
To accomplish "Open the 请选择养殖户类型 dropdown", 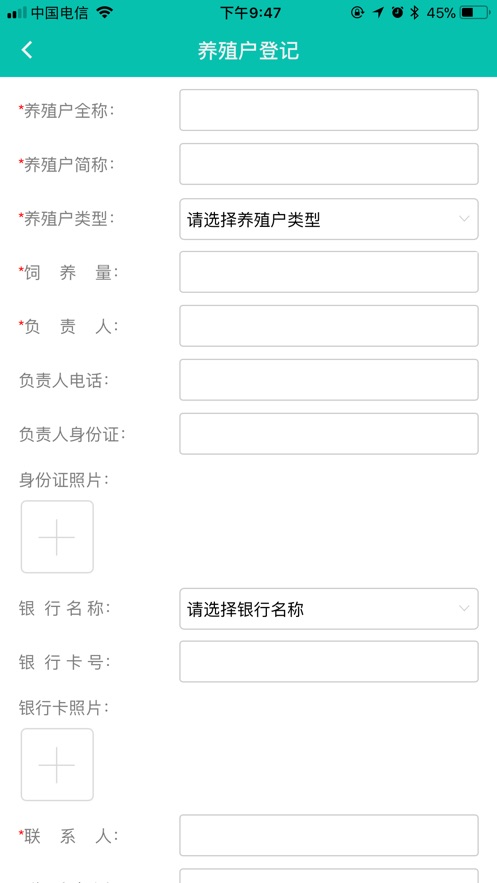I will 329,219.
